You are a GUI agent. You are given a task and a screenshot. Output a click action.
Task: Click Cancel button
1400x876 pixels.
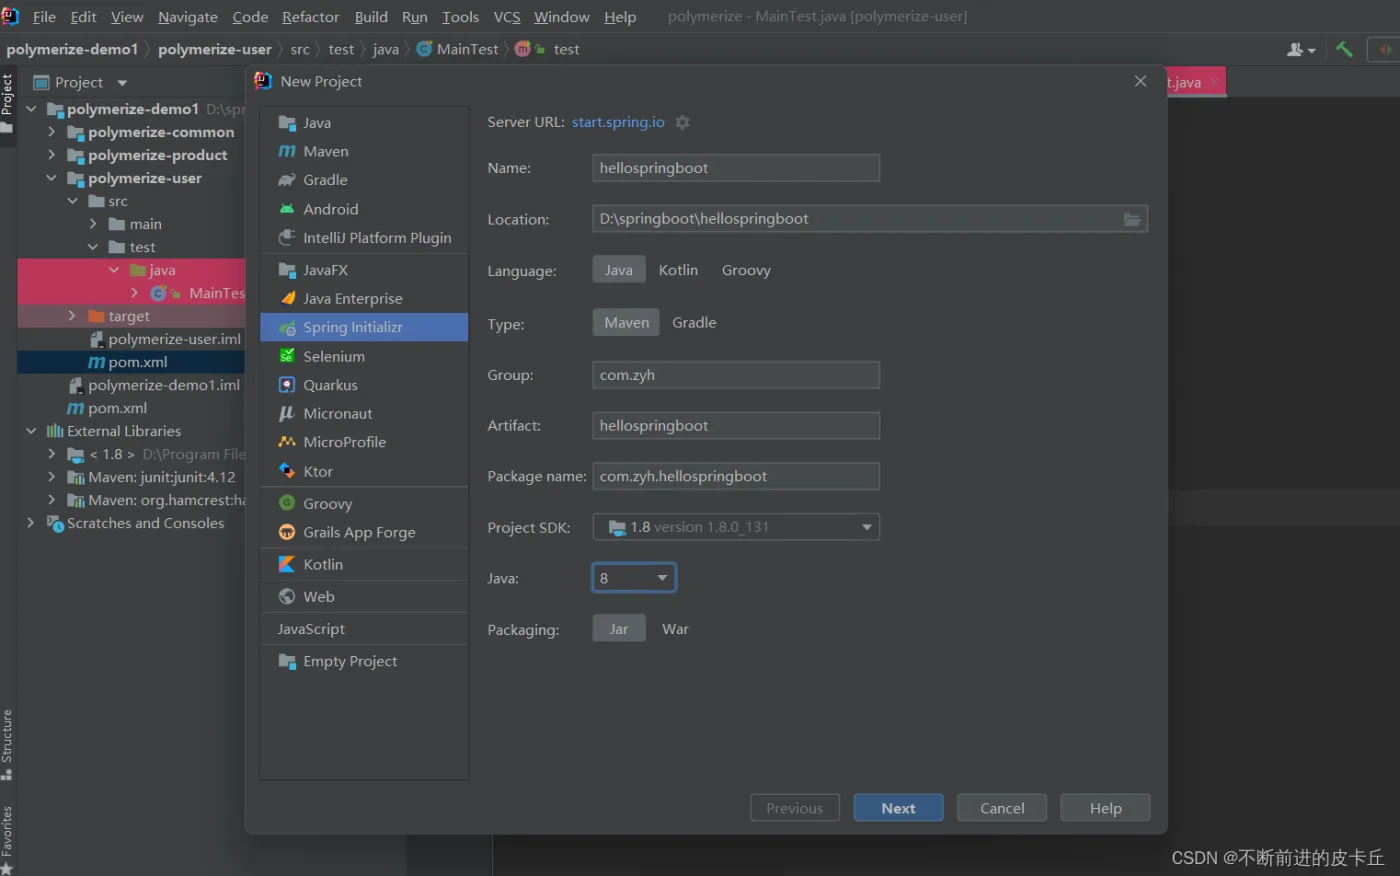point(1002,808)
